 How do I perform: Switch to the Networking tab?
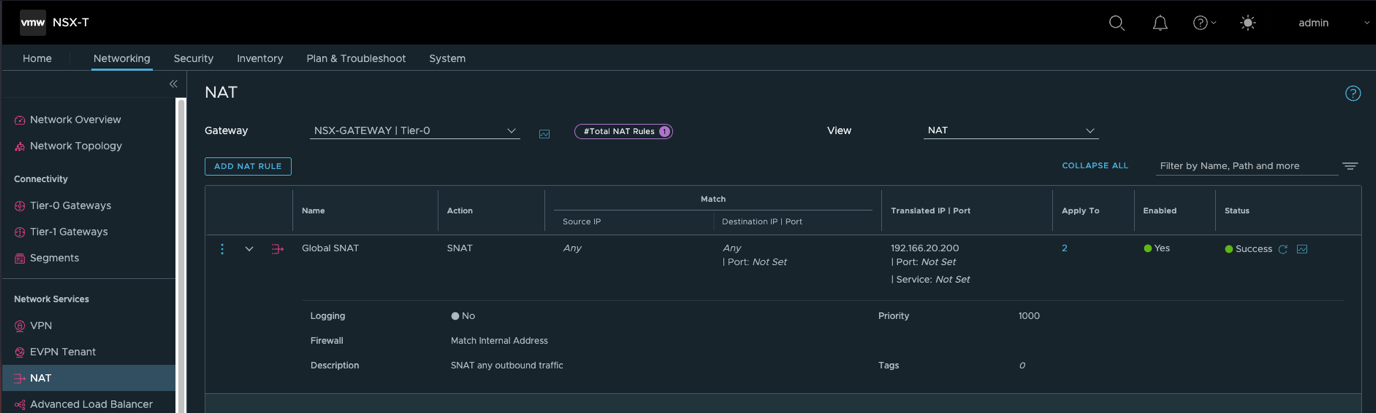pyautogui.click(x=122, y=58)
